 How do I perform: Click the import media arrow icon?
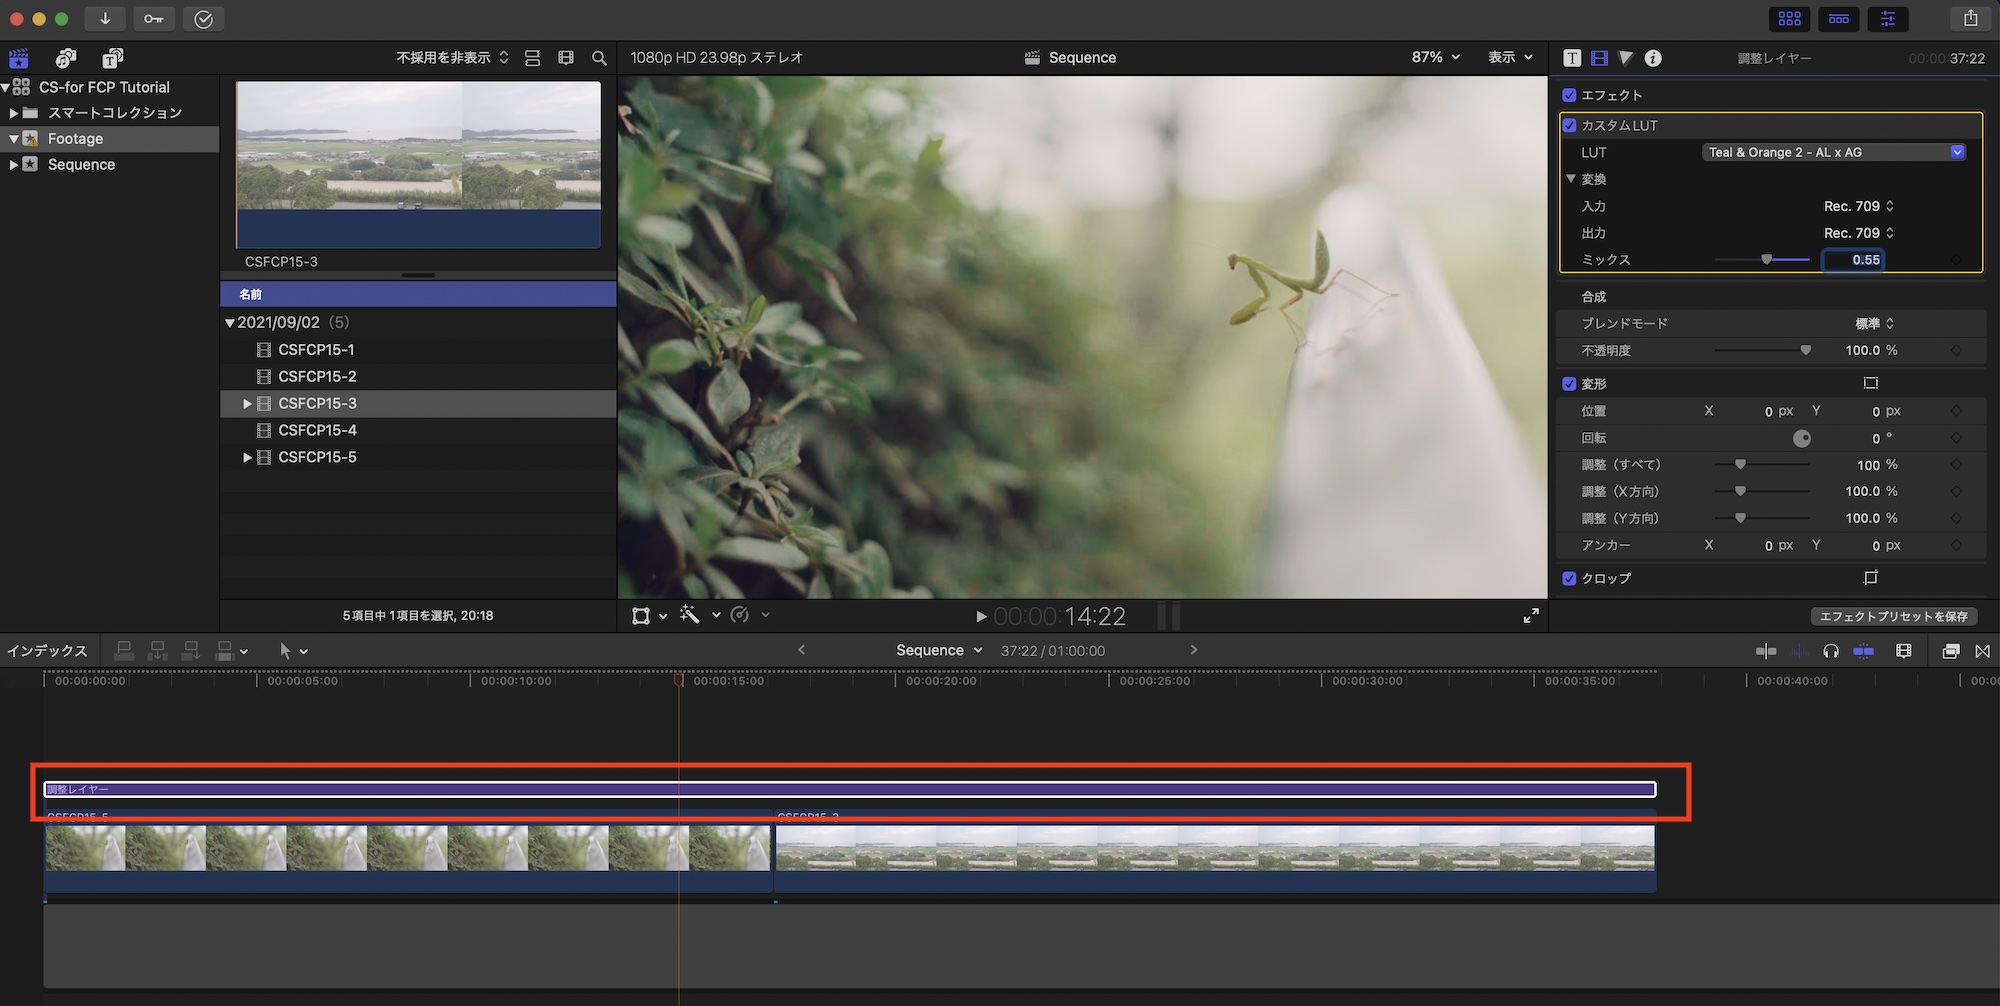[105, 19]
